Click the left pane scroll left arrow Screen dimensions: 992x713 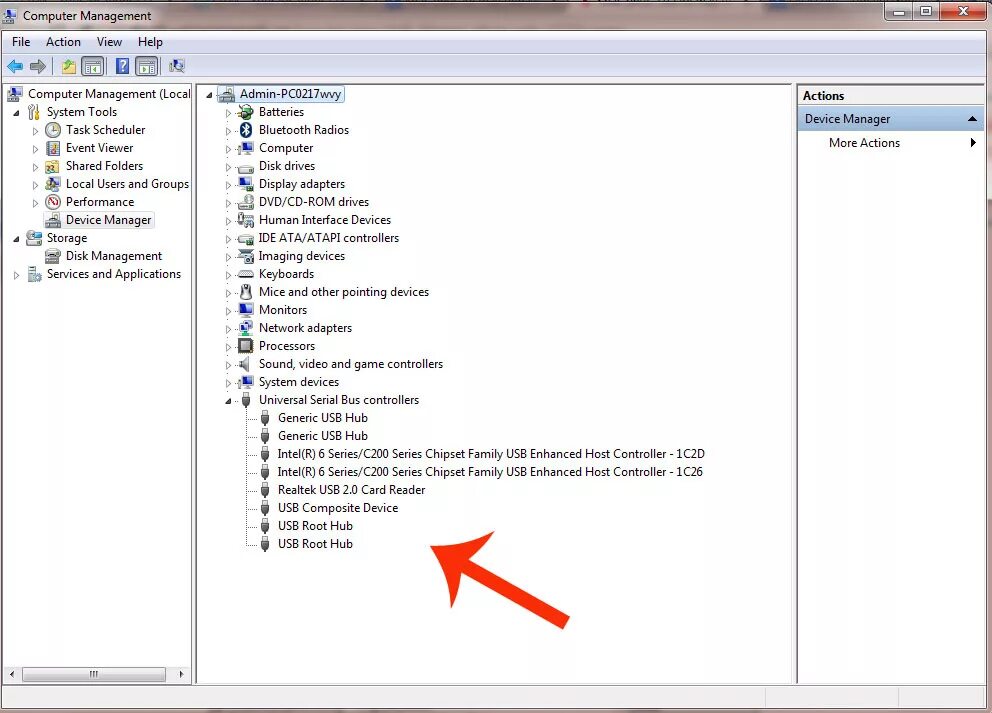pyautogui.click(x=12, y=674)
